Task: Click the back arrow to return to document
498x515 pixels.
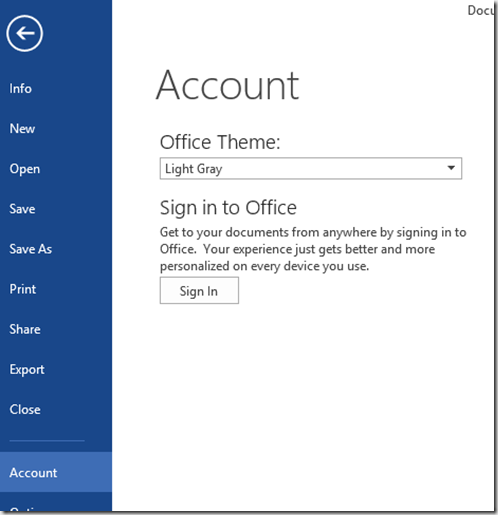Action: point(24,33)
